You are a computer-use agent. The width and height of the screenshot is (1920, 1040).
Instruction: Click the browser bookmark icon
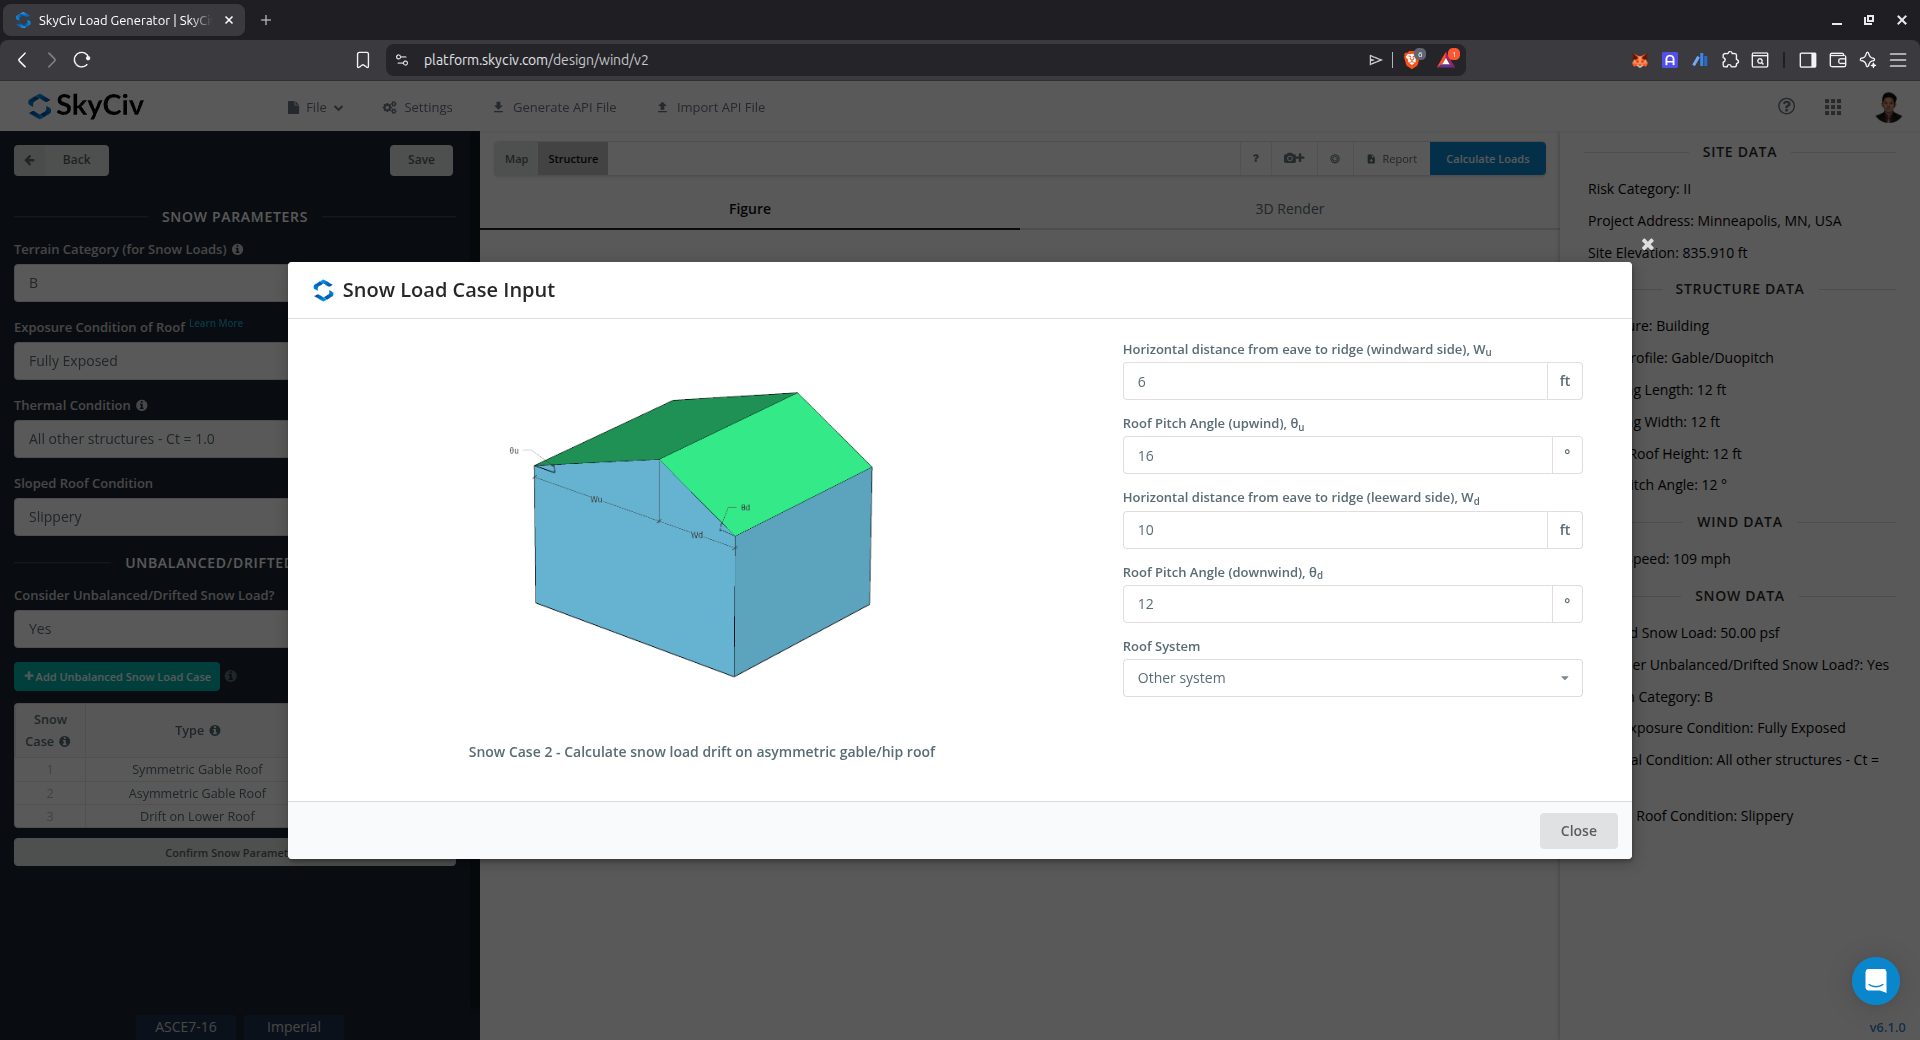click(x=363, y=60)
